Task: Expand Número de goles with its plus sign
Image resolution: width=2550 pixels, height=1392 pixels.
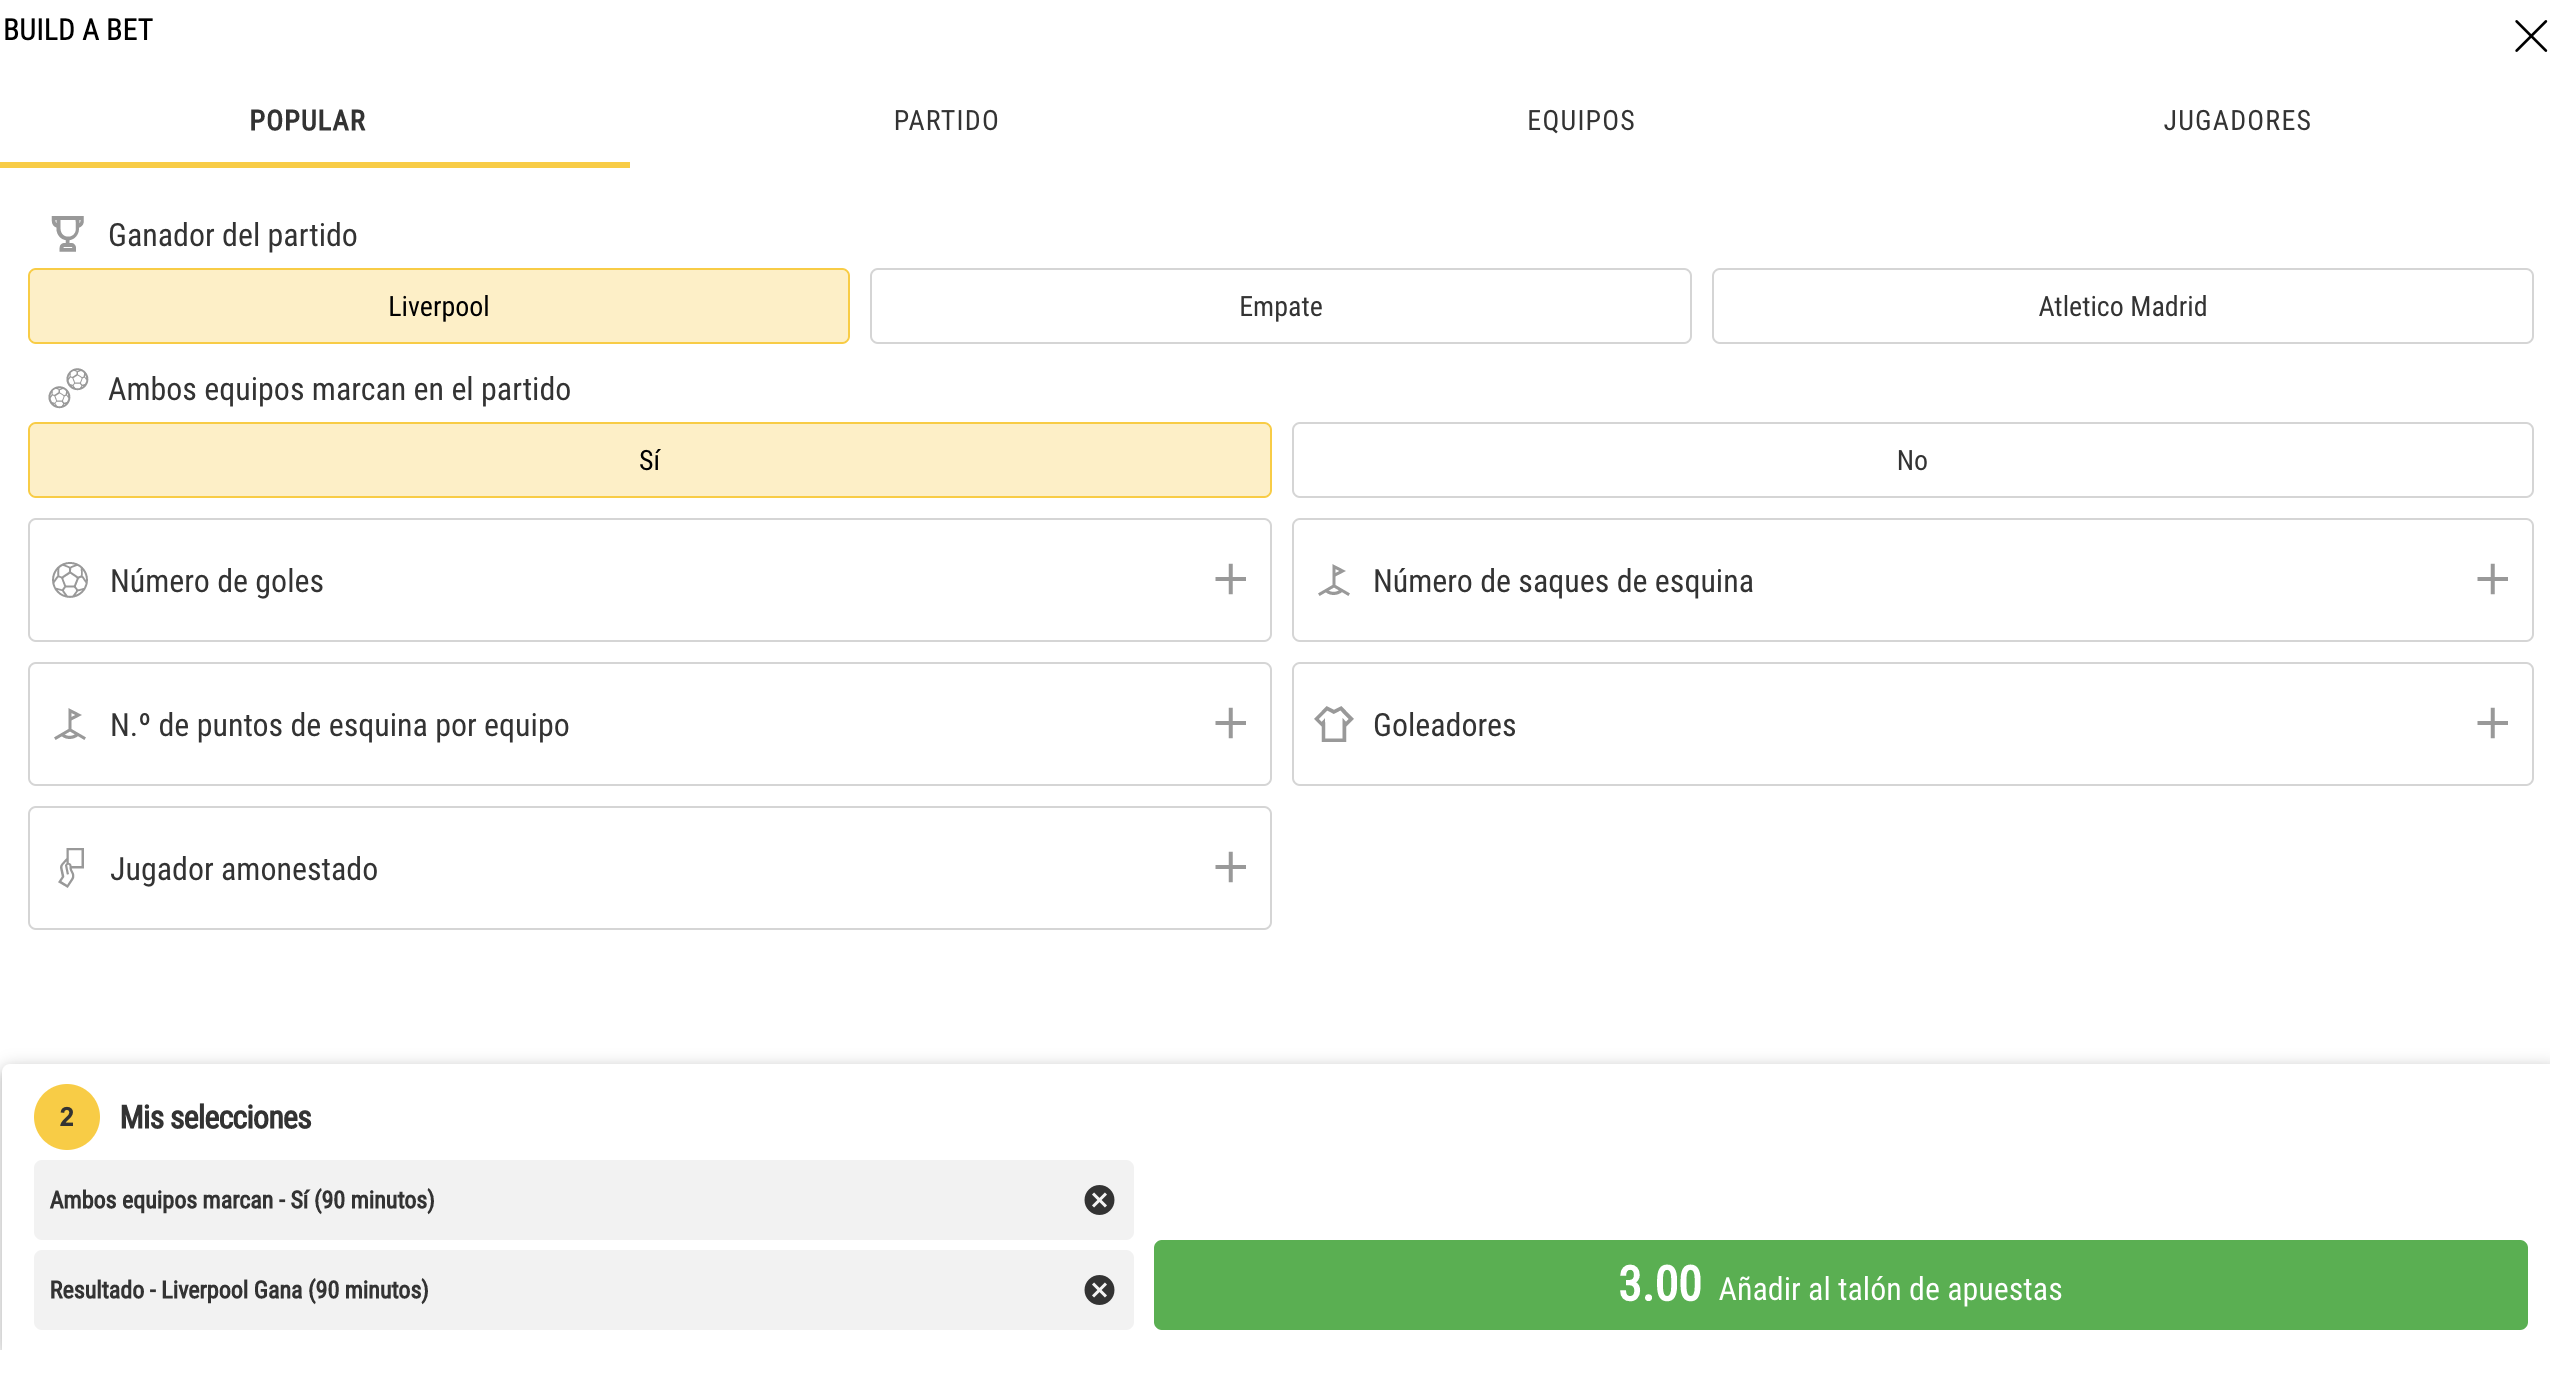Action: [1230, 579]
